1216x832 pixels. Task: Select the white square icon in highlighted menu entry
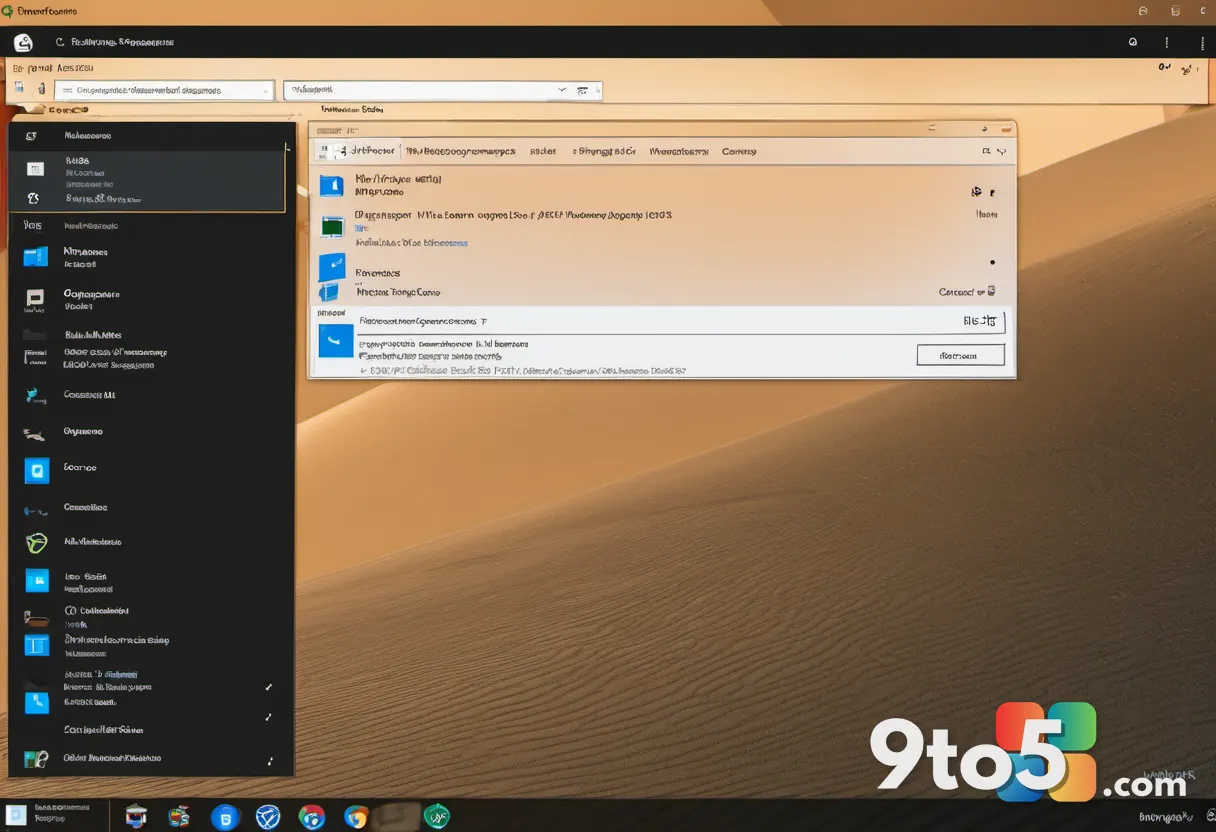pyautogui.click(x=35, y=169)
